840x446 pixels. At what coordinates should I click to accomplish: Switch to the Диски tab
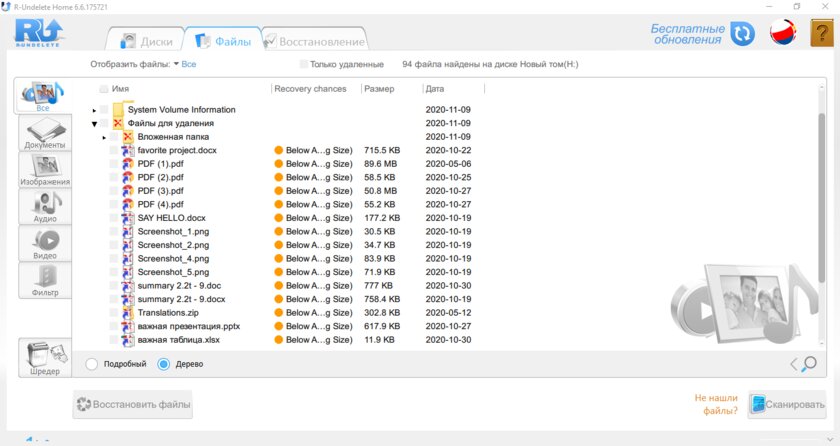(x=146, y=41)
